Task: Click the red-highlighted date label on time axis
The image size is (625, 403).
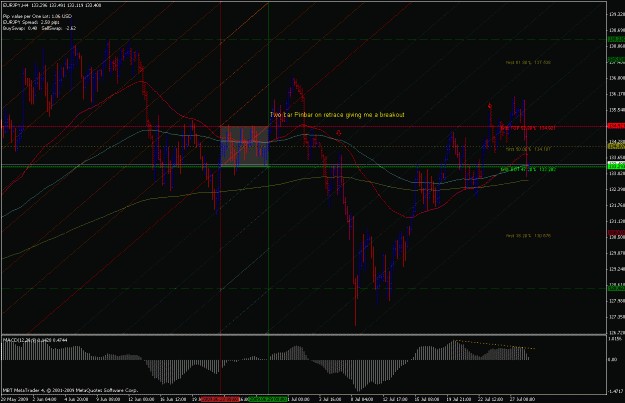Action: 220,399
